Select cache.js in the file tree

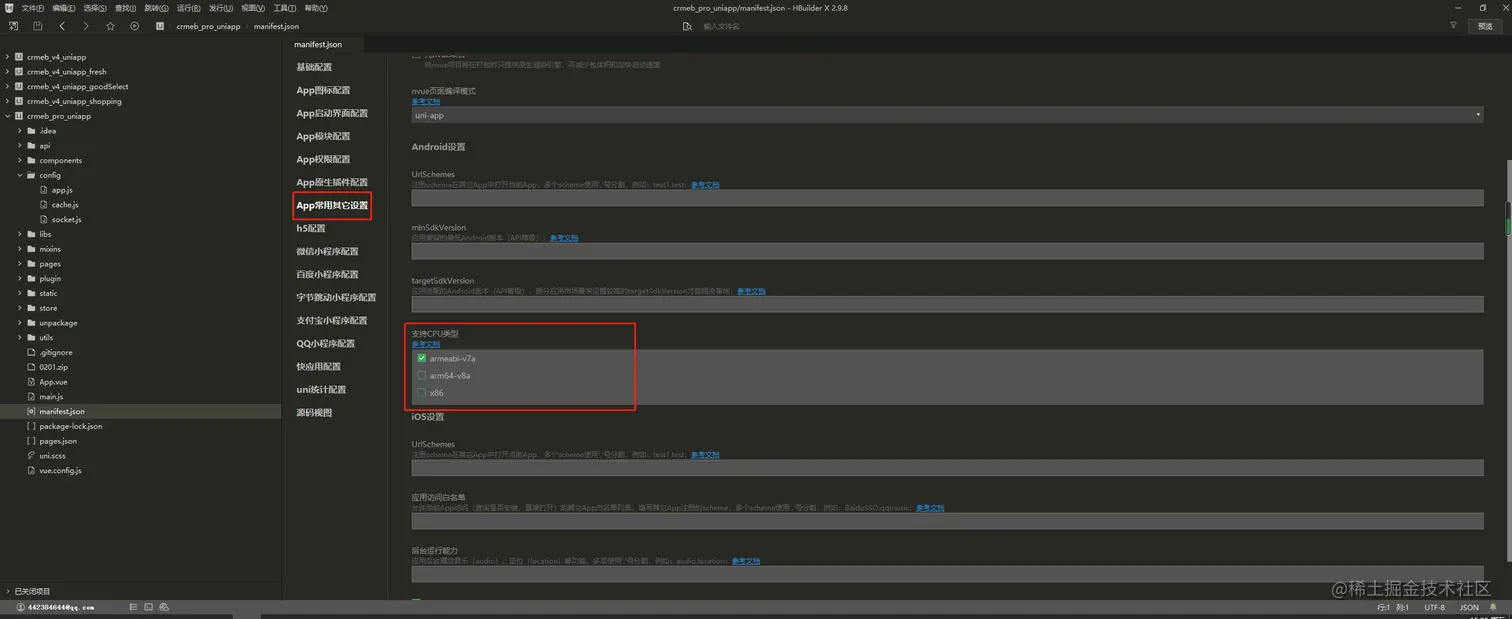point(64,204)
